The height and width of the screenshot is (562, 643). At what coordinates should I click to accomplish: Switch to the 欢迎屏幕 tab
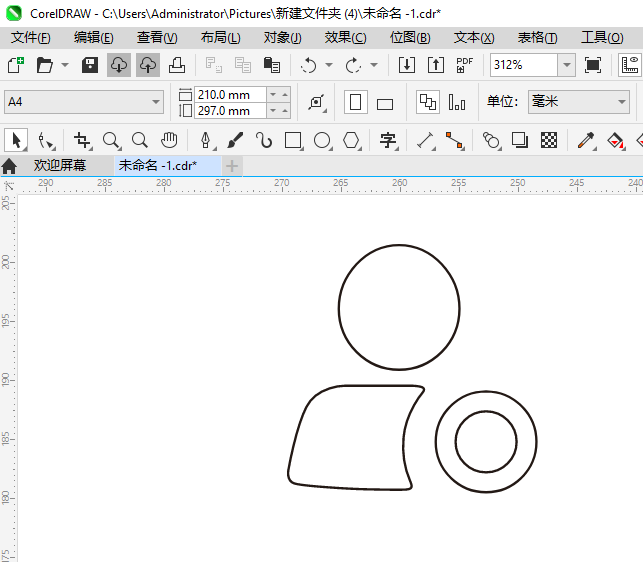point(60,165)
